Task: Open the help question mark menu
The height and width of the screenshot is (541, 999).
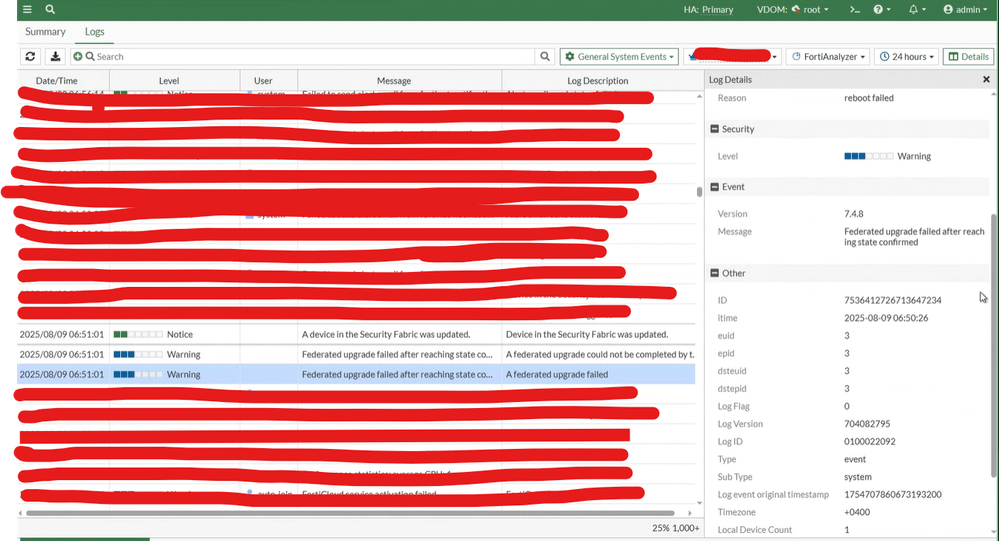Action: click(x=881, y=10)
